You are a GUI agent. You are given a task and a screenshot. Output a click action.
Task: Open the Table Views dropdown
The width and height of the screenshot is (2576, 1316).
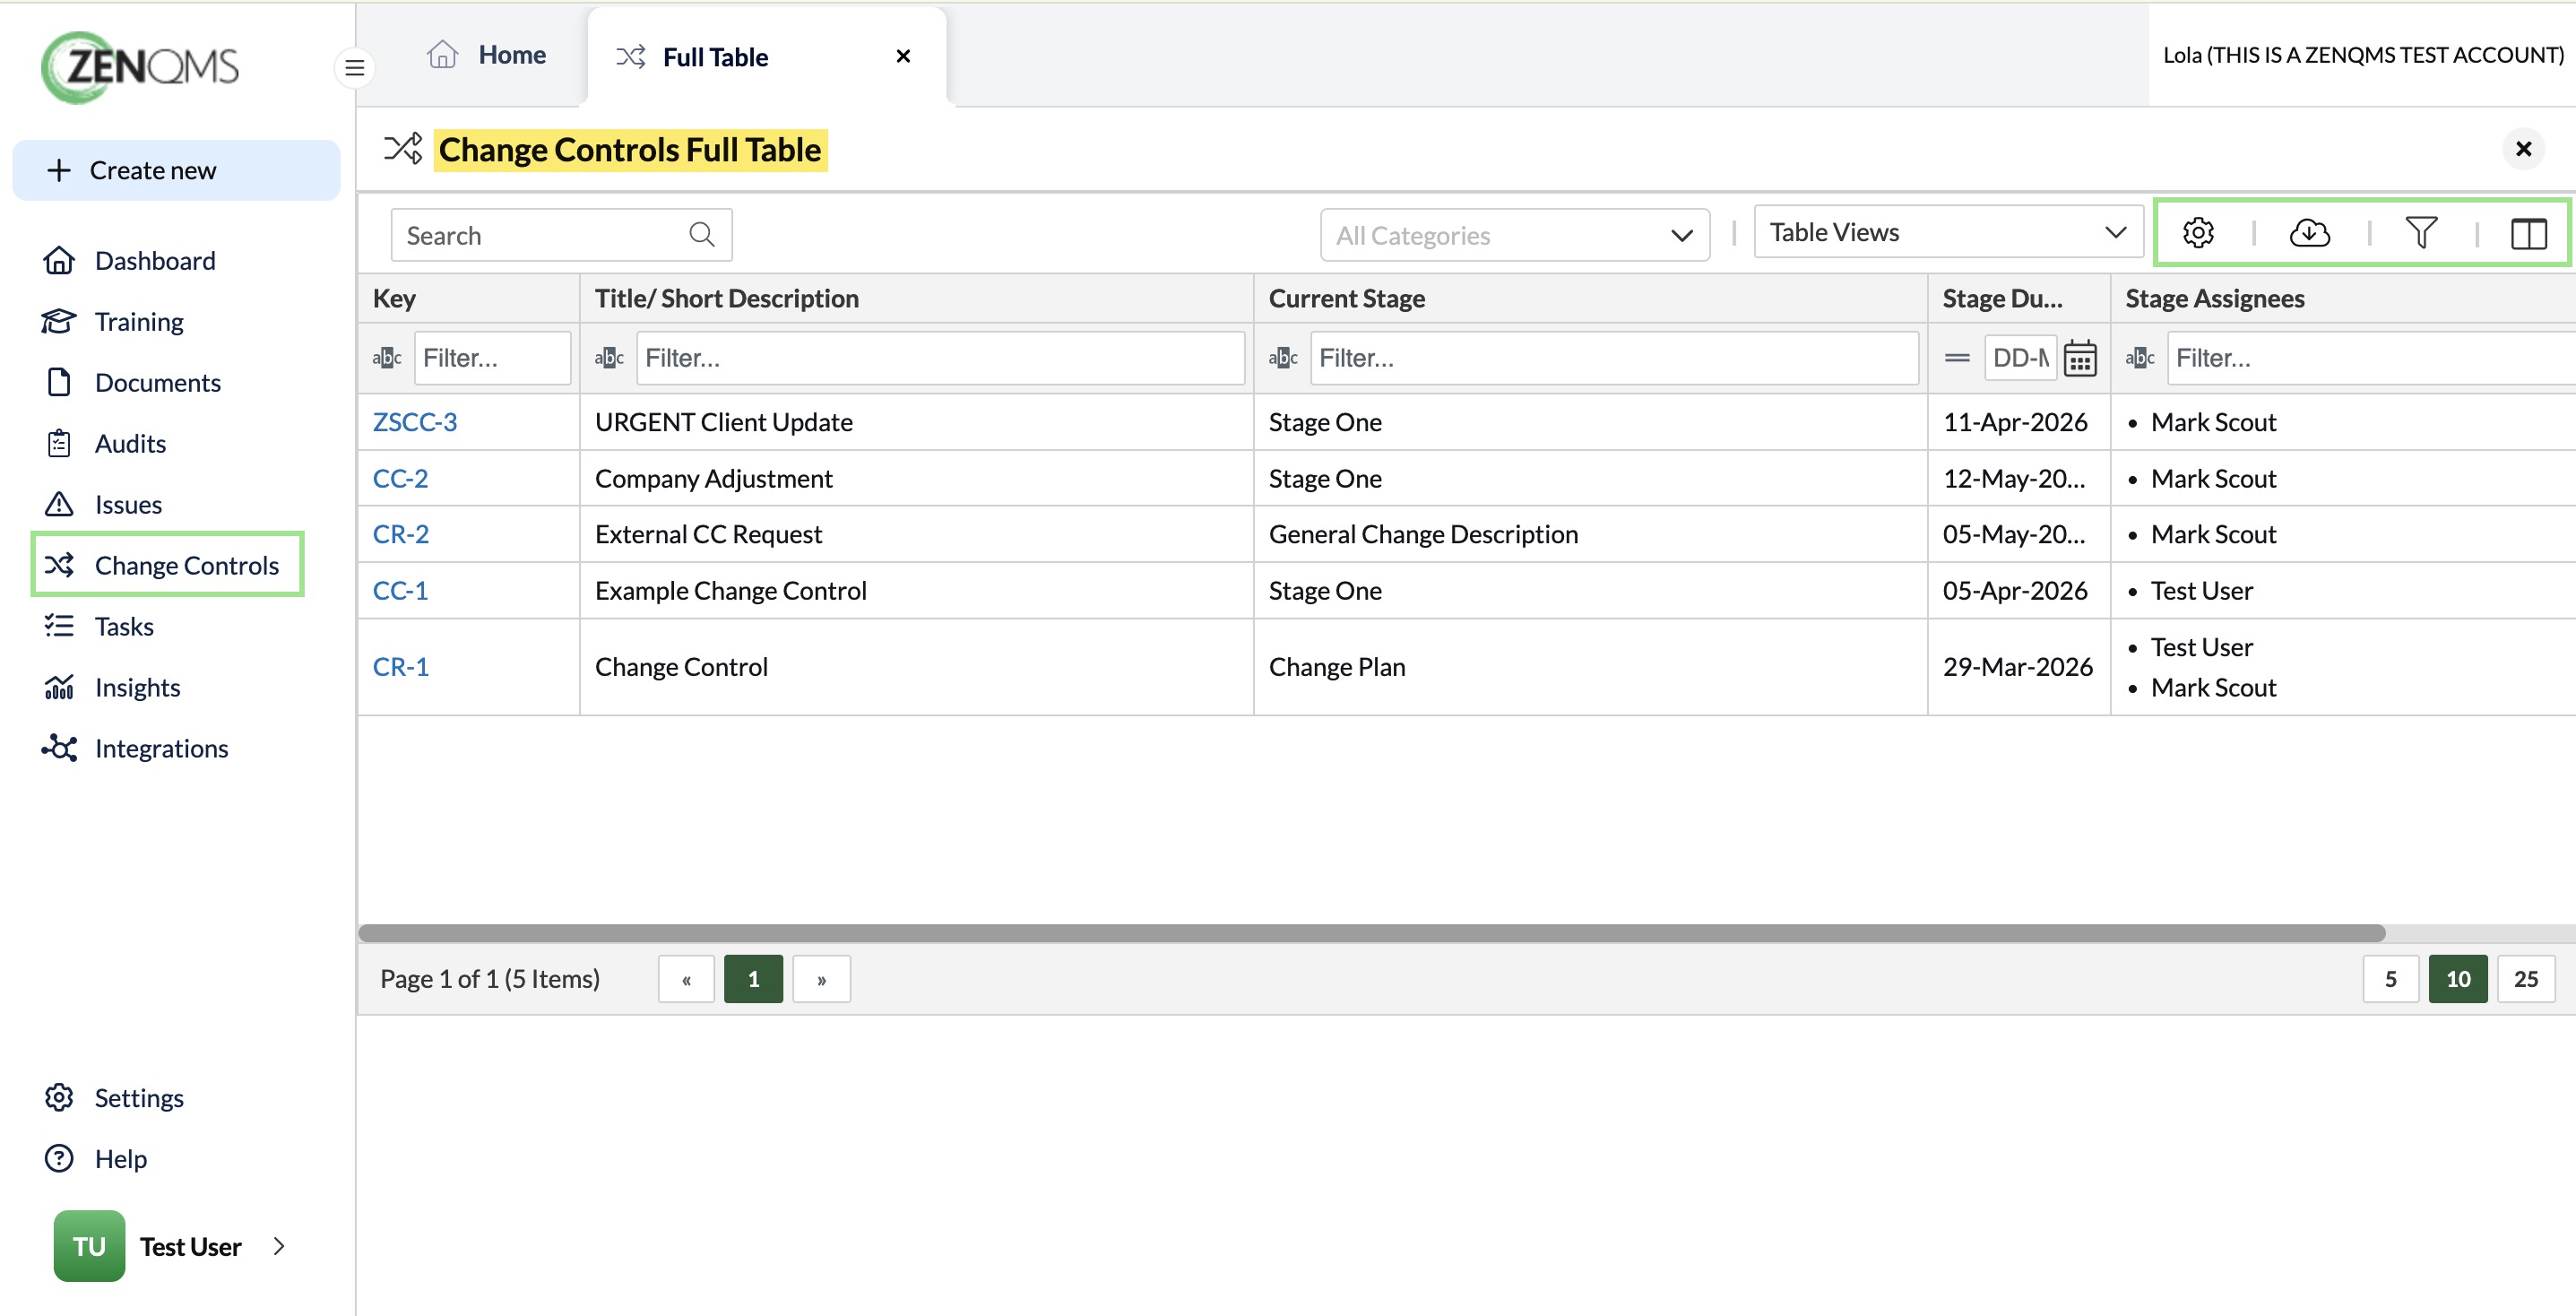click(x=1947, y=232)
